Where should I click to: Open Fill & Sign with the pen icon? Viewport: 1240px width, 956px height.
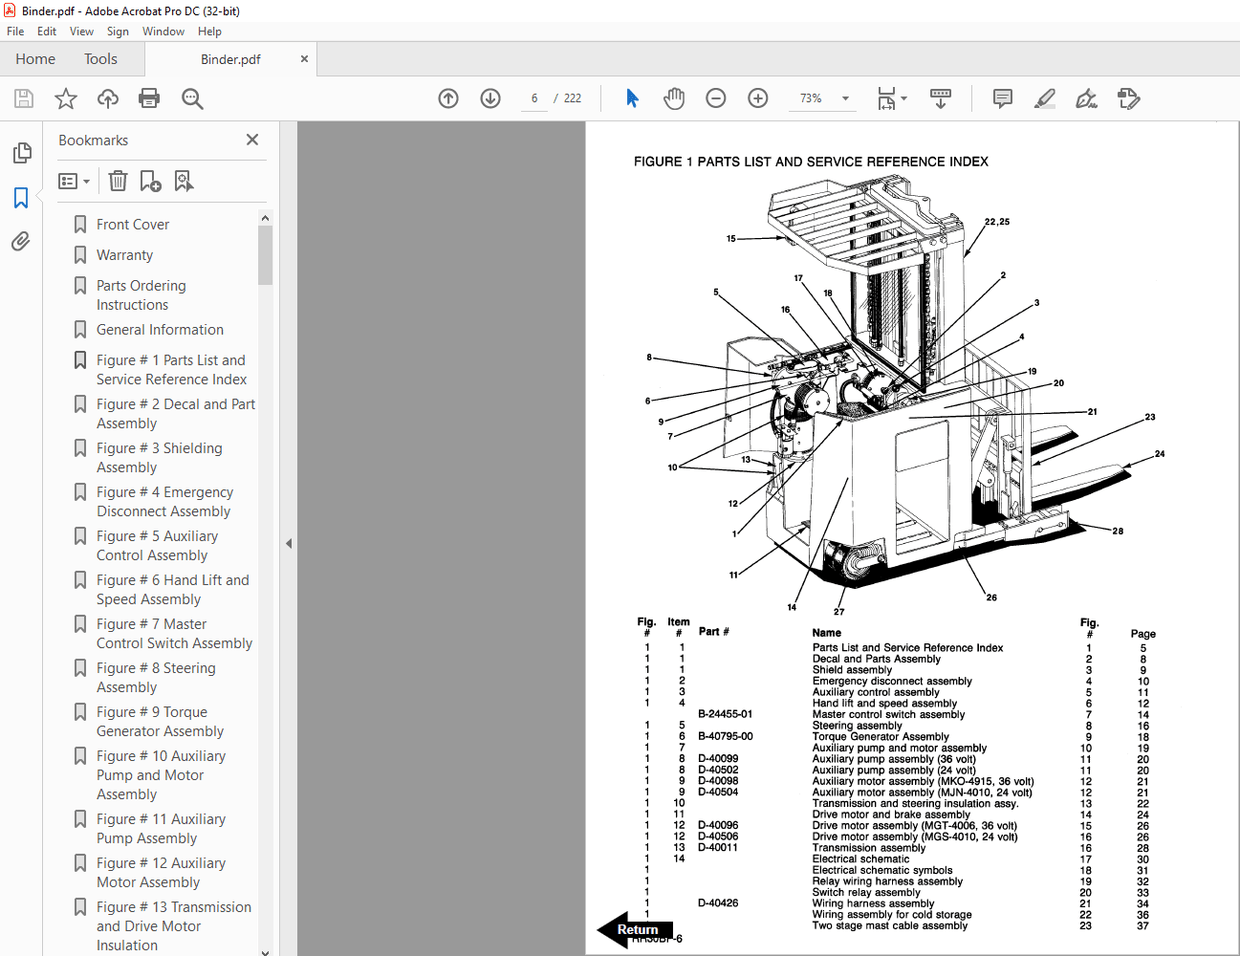pos(1086,98)
